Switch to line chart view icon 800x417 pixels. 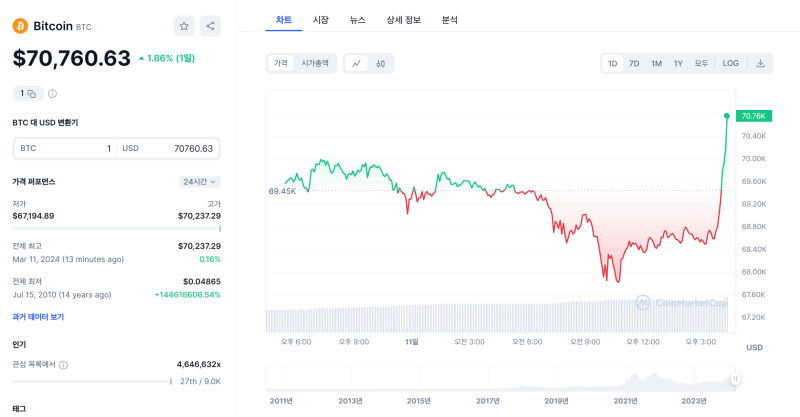coord(357,63)
